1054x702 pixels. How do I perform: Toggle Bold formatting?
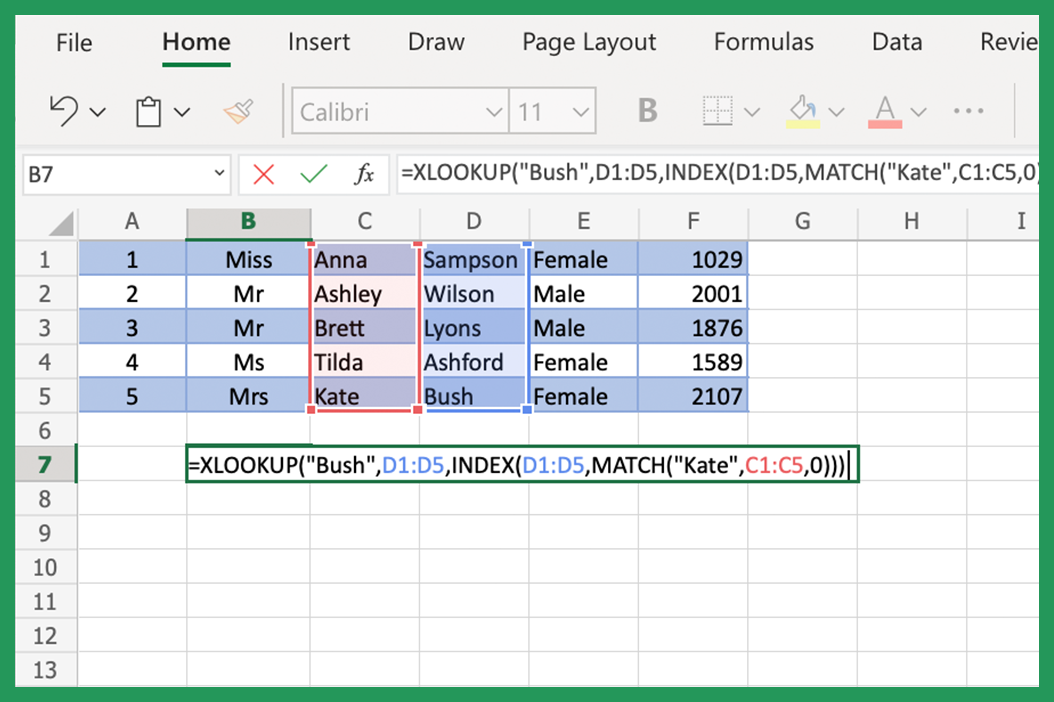646,111
